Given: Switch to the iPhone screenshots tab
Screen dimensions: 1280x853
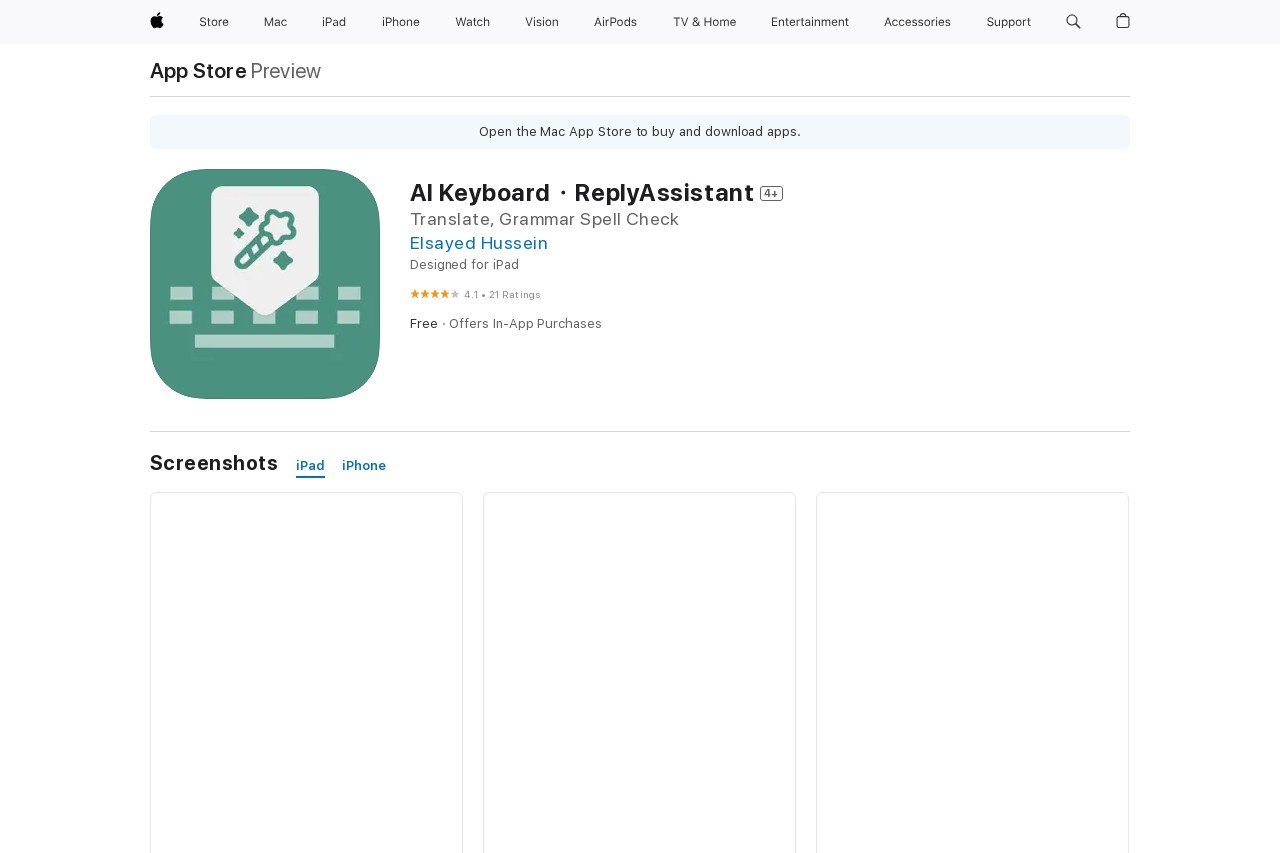Looking at the screenshot, I should [364, 466].
